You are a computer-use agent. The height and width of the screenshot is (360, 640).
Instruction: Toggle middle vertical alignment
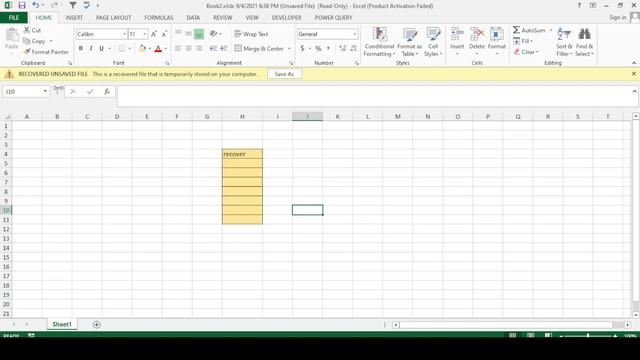coord(189,34)
